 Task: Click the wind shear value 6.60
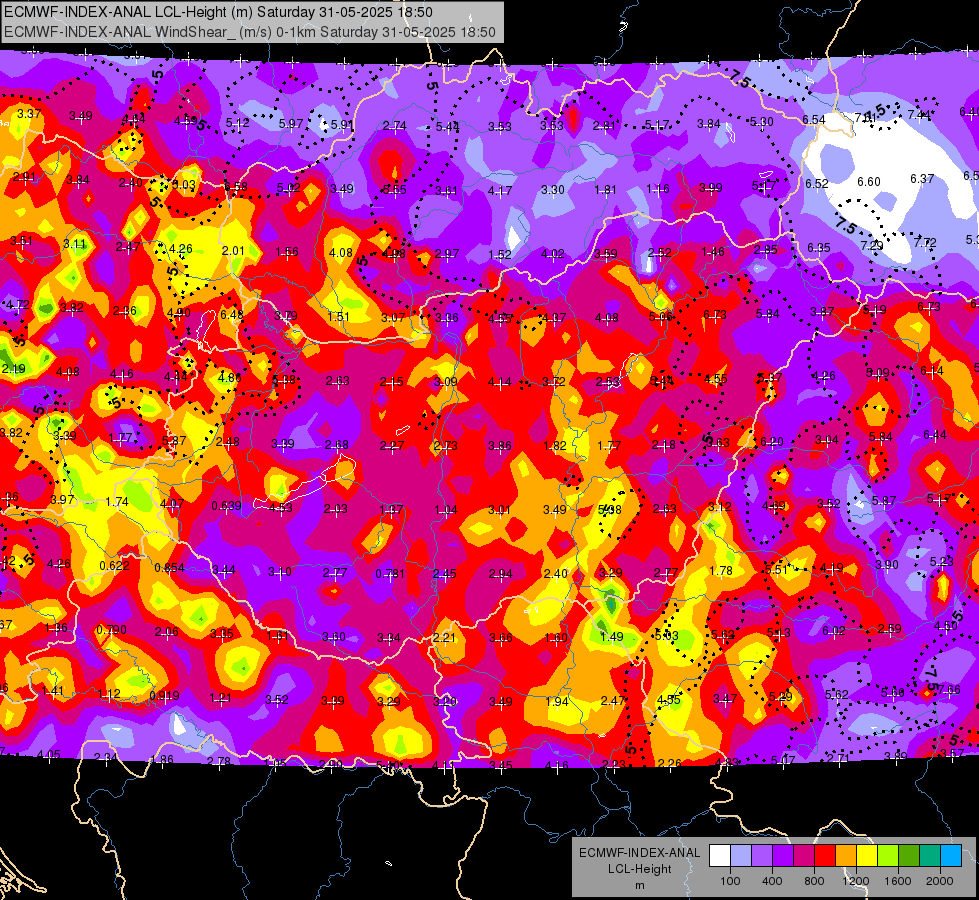868,182
